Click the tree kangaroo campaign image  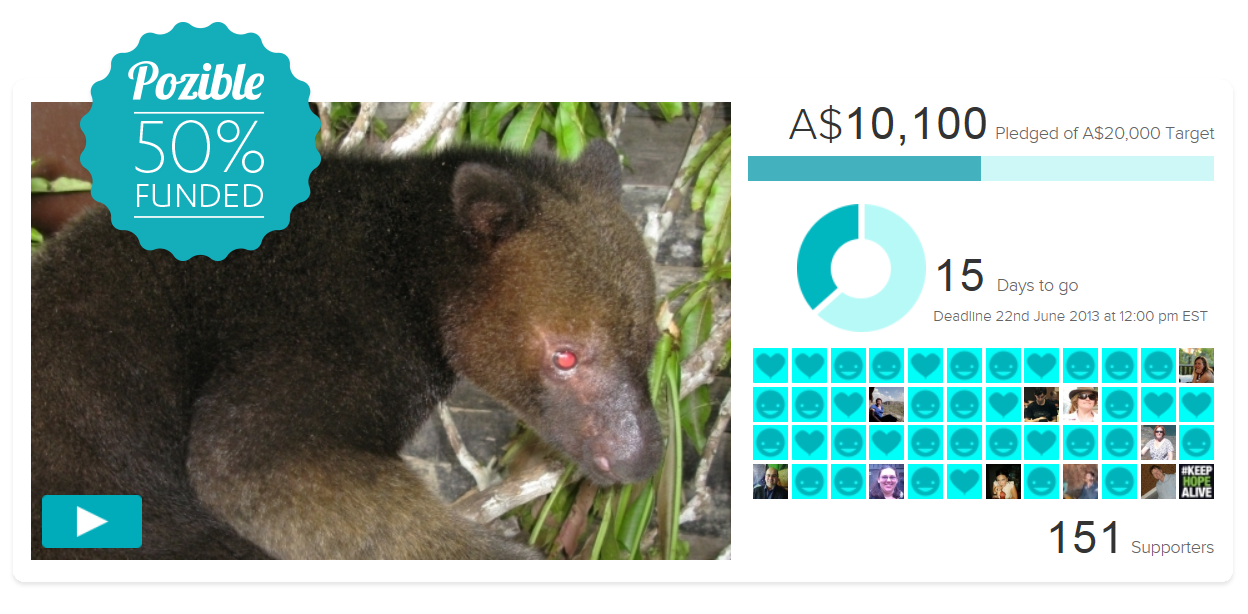(x=381, y=331)
